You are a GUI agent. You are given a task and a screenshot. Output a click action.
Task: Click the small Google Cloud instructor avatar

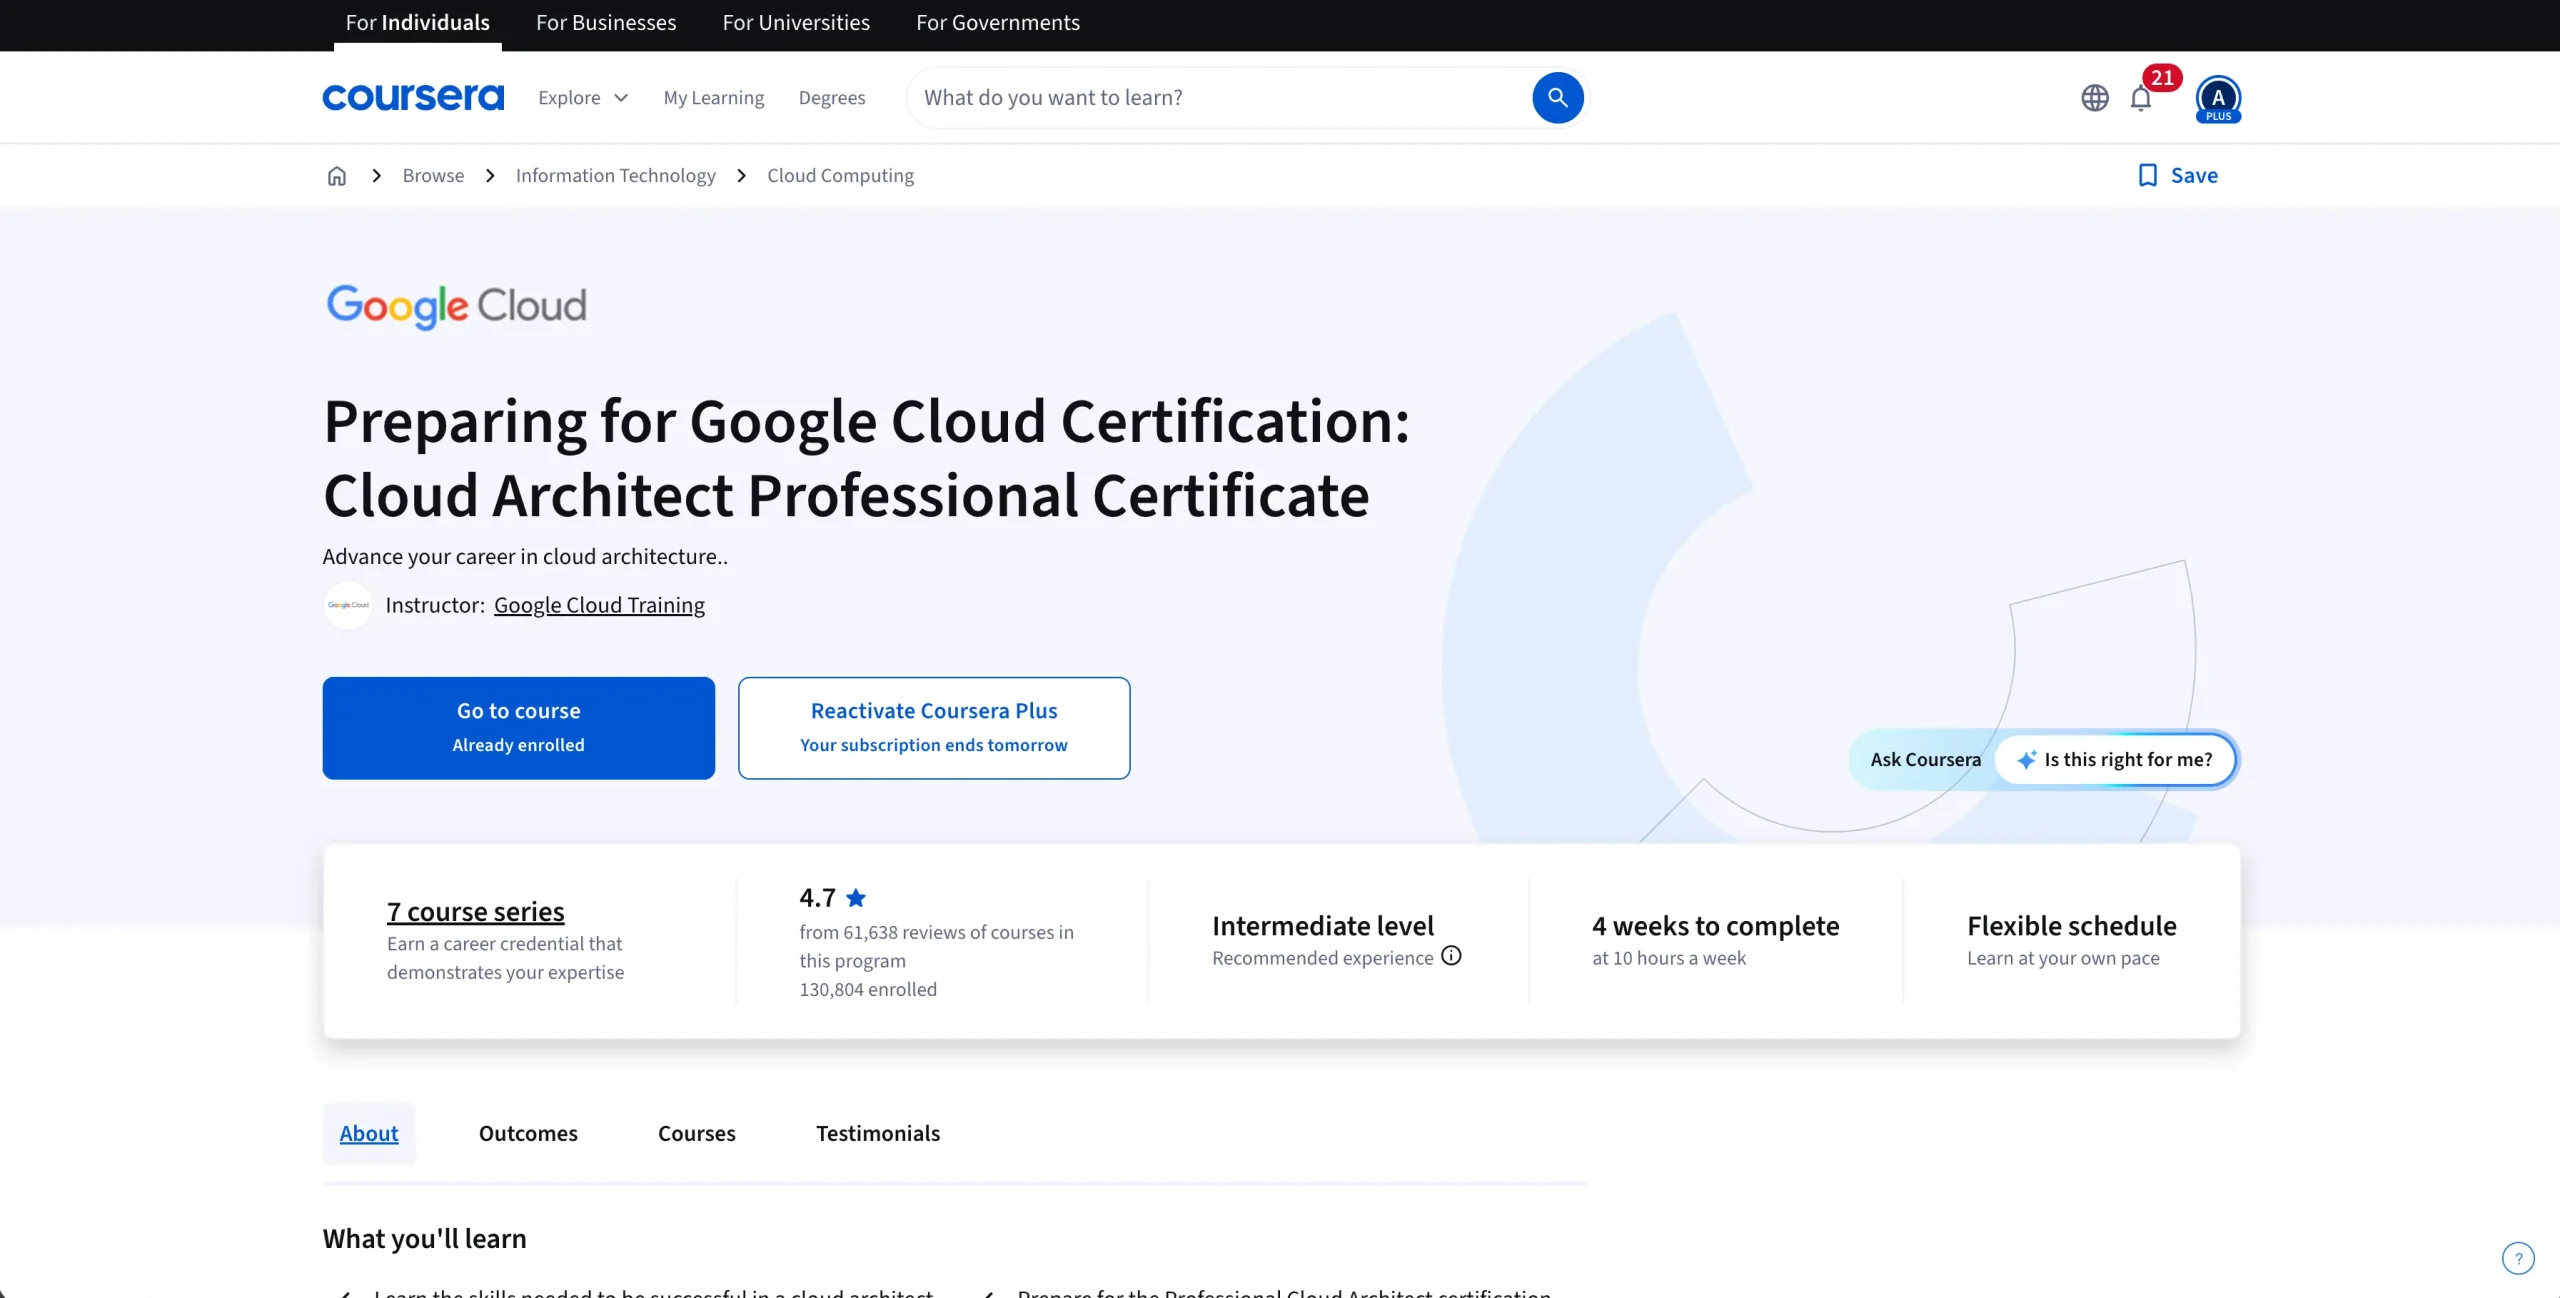(x=348, y=605)
